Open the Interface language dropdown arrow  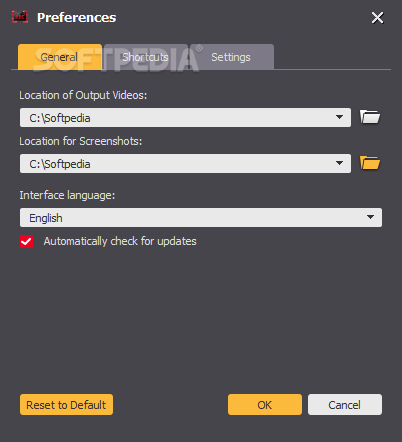click(370, 217)
